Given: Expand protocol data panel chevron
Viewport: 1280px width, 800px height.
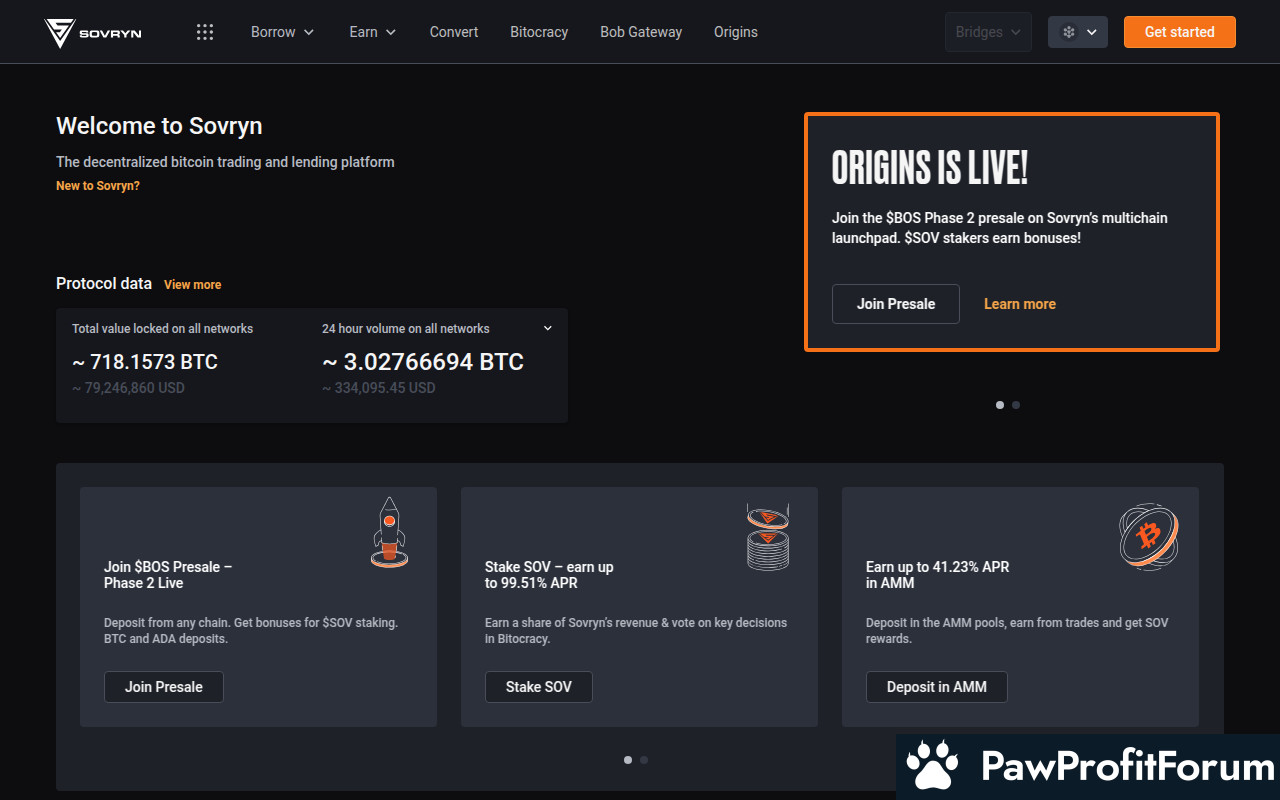Looking at the screenshot, I should click(x=547, y=328).
